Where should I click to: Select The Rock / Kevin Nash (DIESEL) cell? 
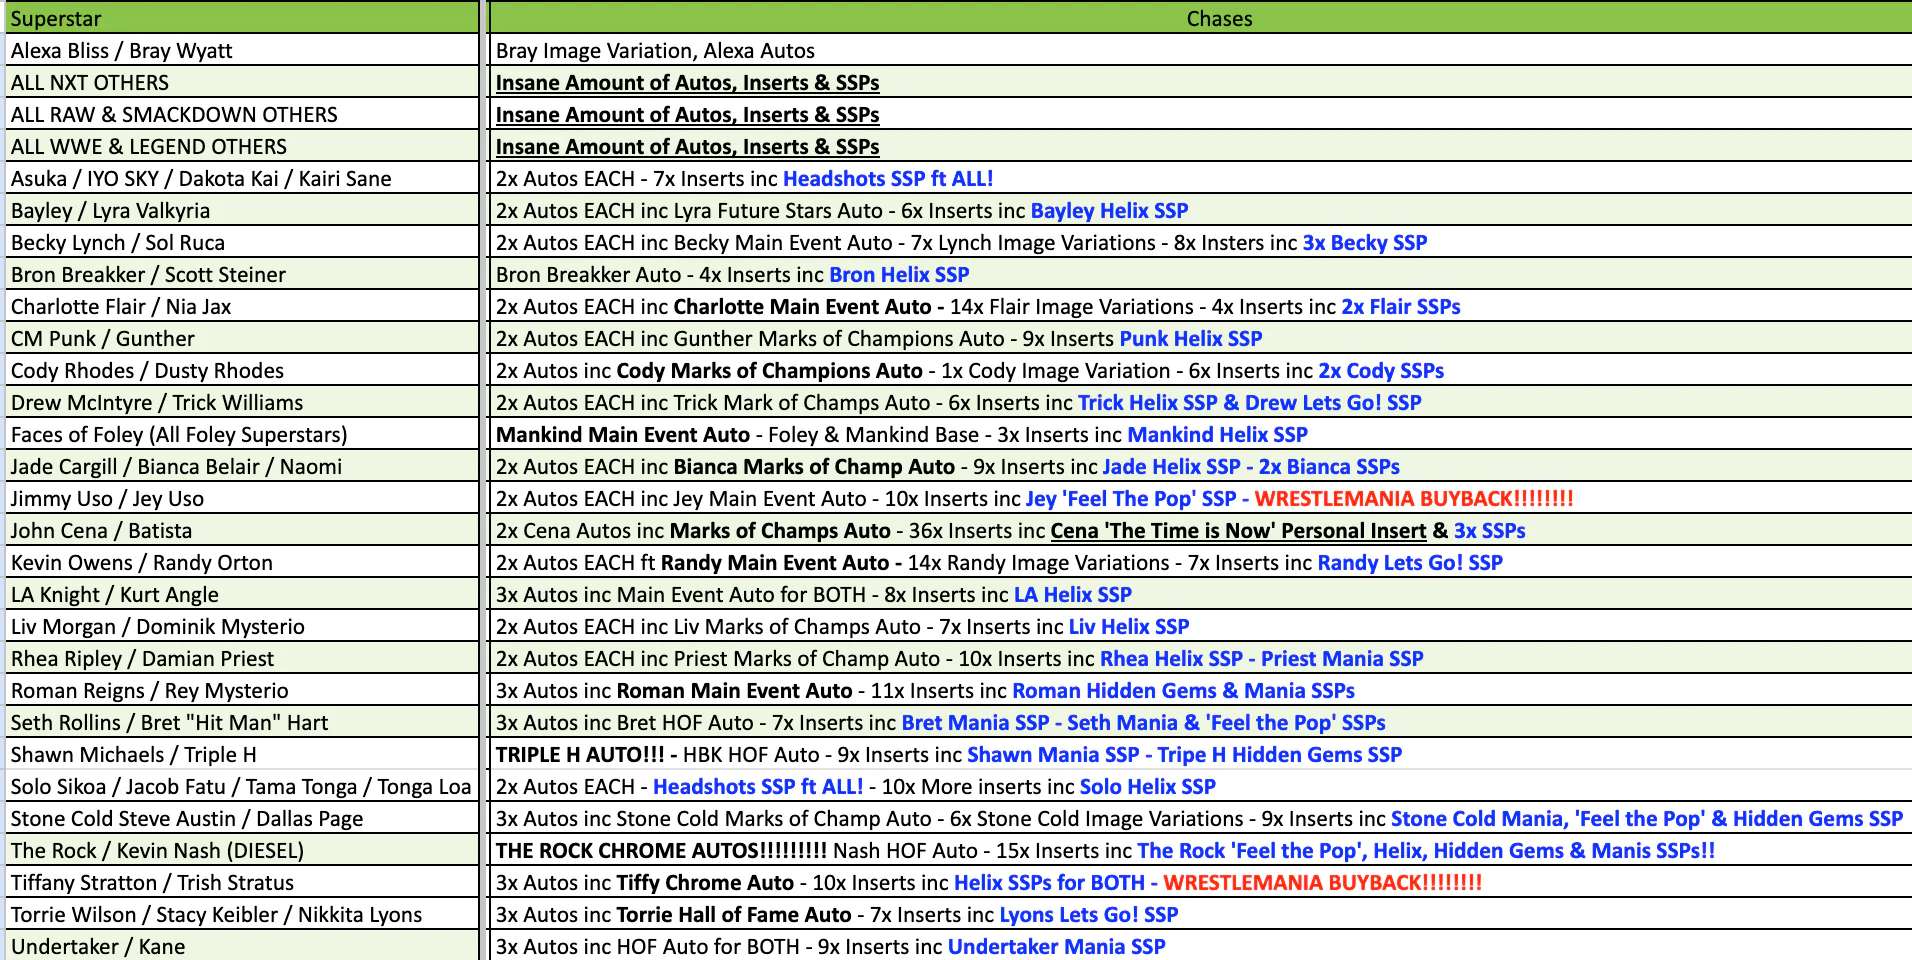coord(242,851)
